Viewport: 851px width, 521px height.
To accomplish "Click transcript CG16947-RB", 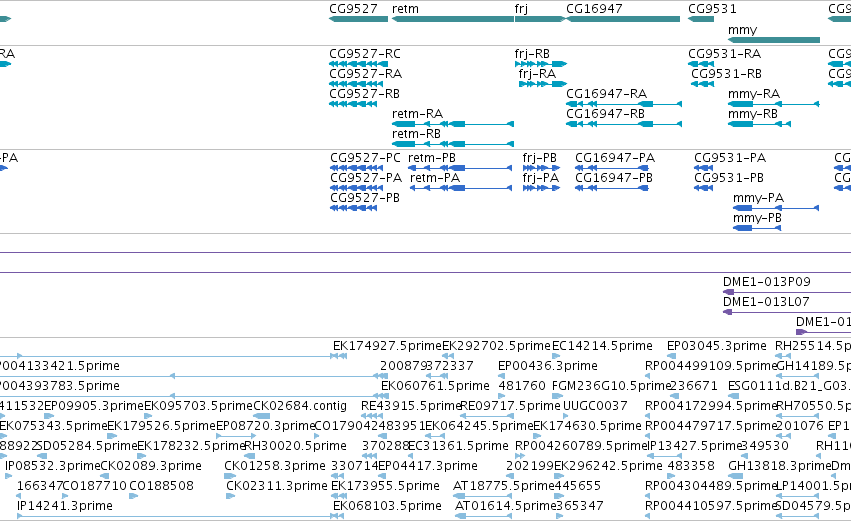I will (624, 124).
